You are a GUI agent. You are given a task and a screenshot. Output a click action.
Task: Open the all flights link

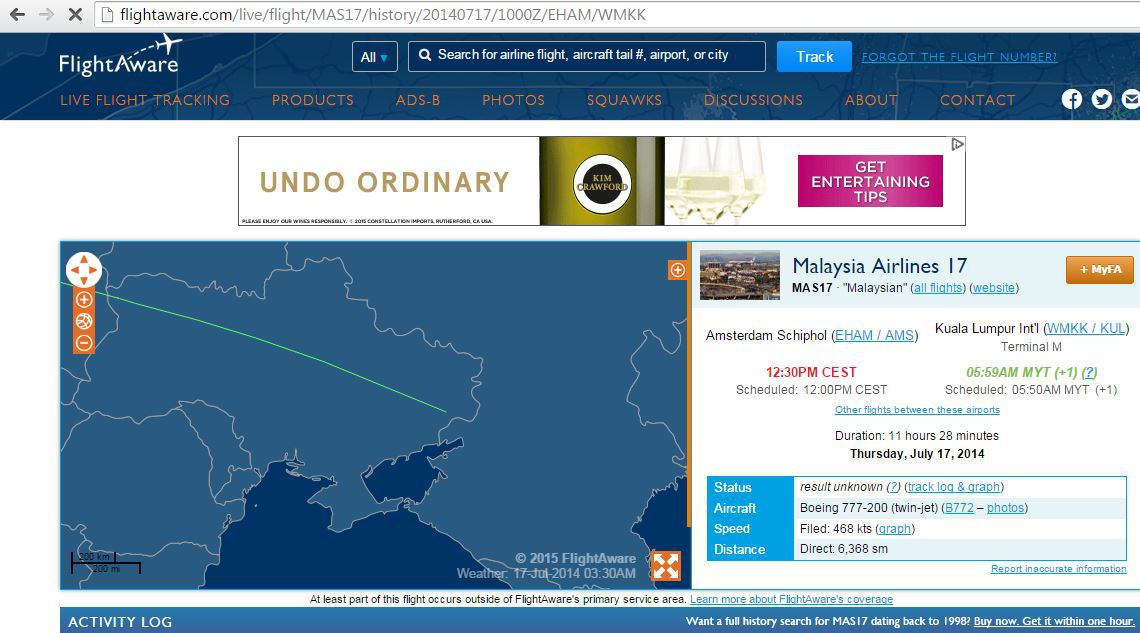(x=938, y=288)
